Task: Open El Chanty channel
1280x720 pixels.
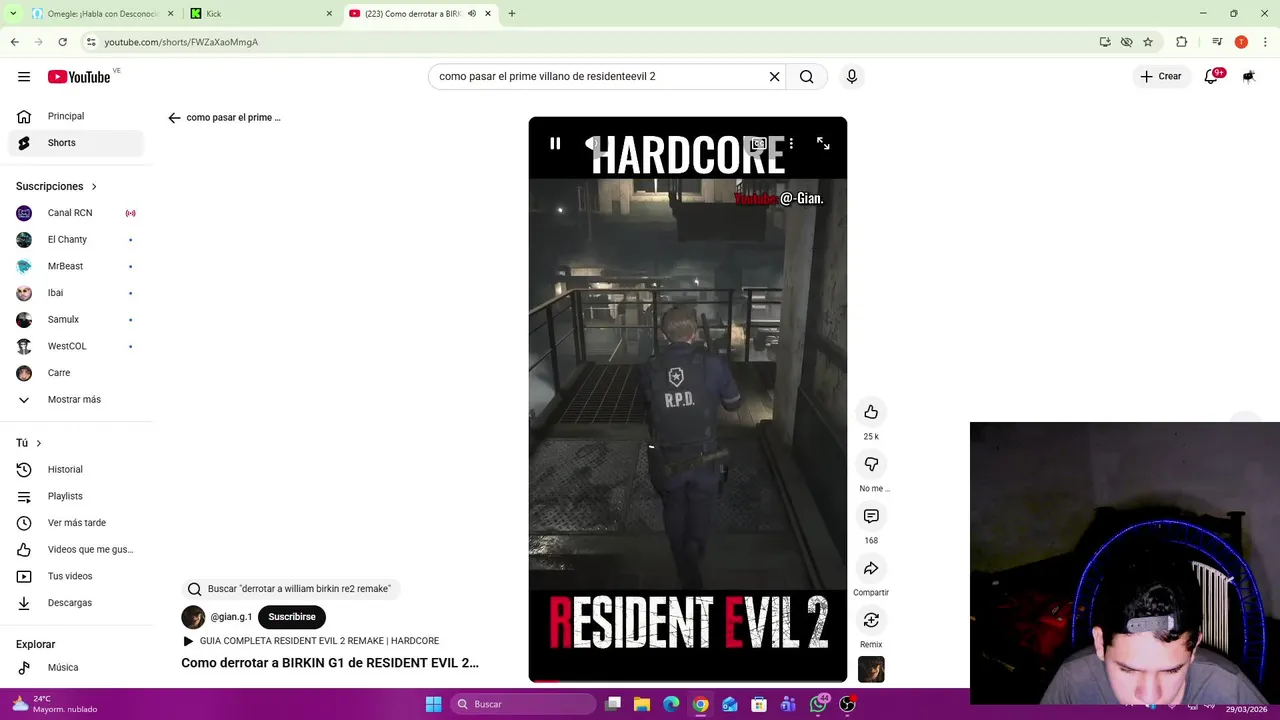Action: coord(76,240)
